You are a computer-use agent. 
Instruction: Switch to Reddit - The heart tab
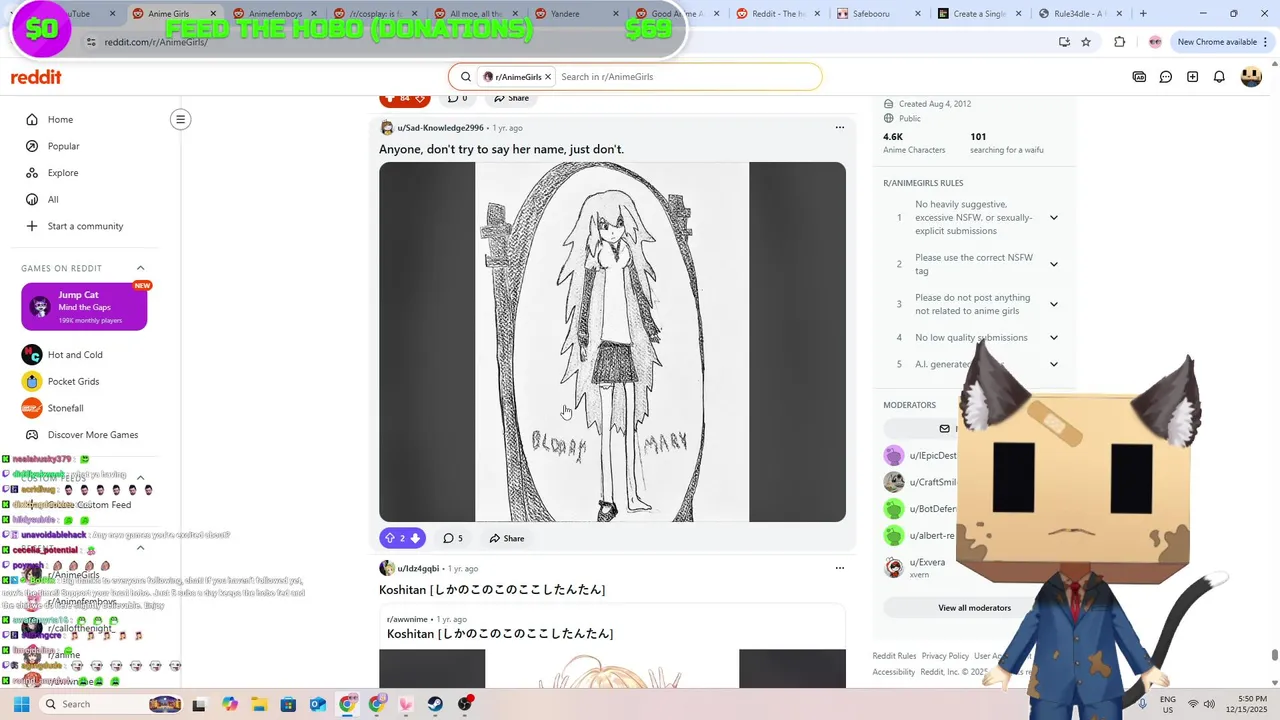(777, 14)
